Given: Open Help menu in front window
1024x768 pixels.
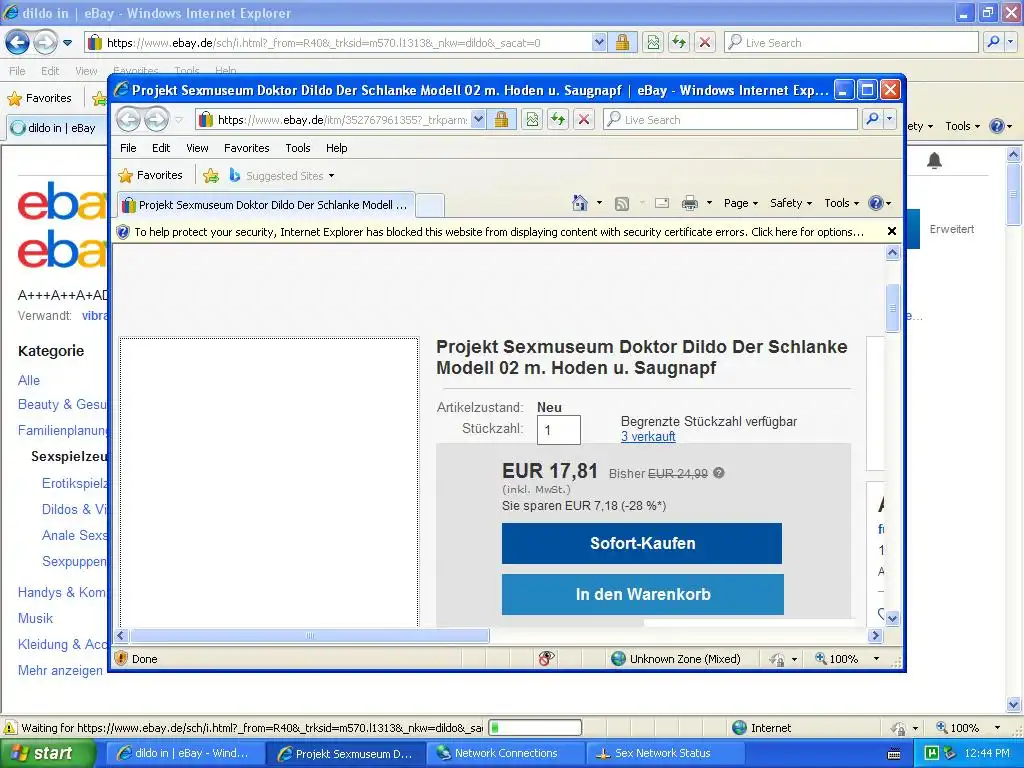Looking at the screenshot, I should pyautogui.click(x=336, y=148).
